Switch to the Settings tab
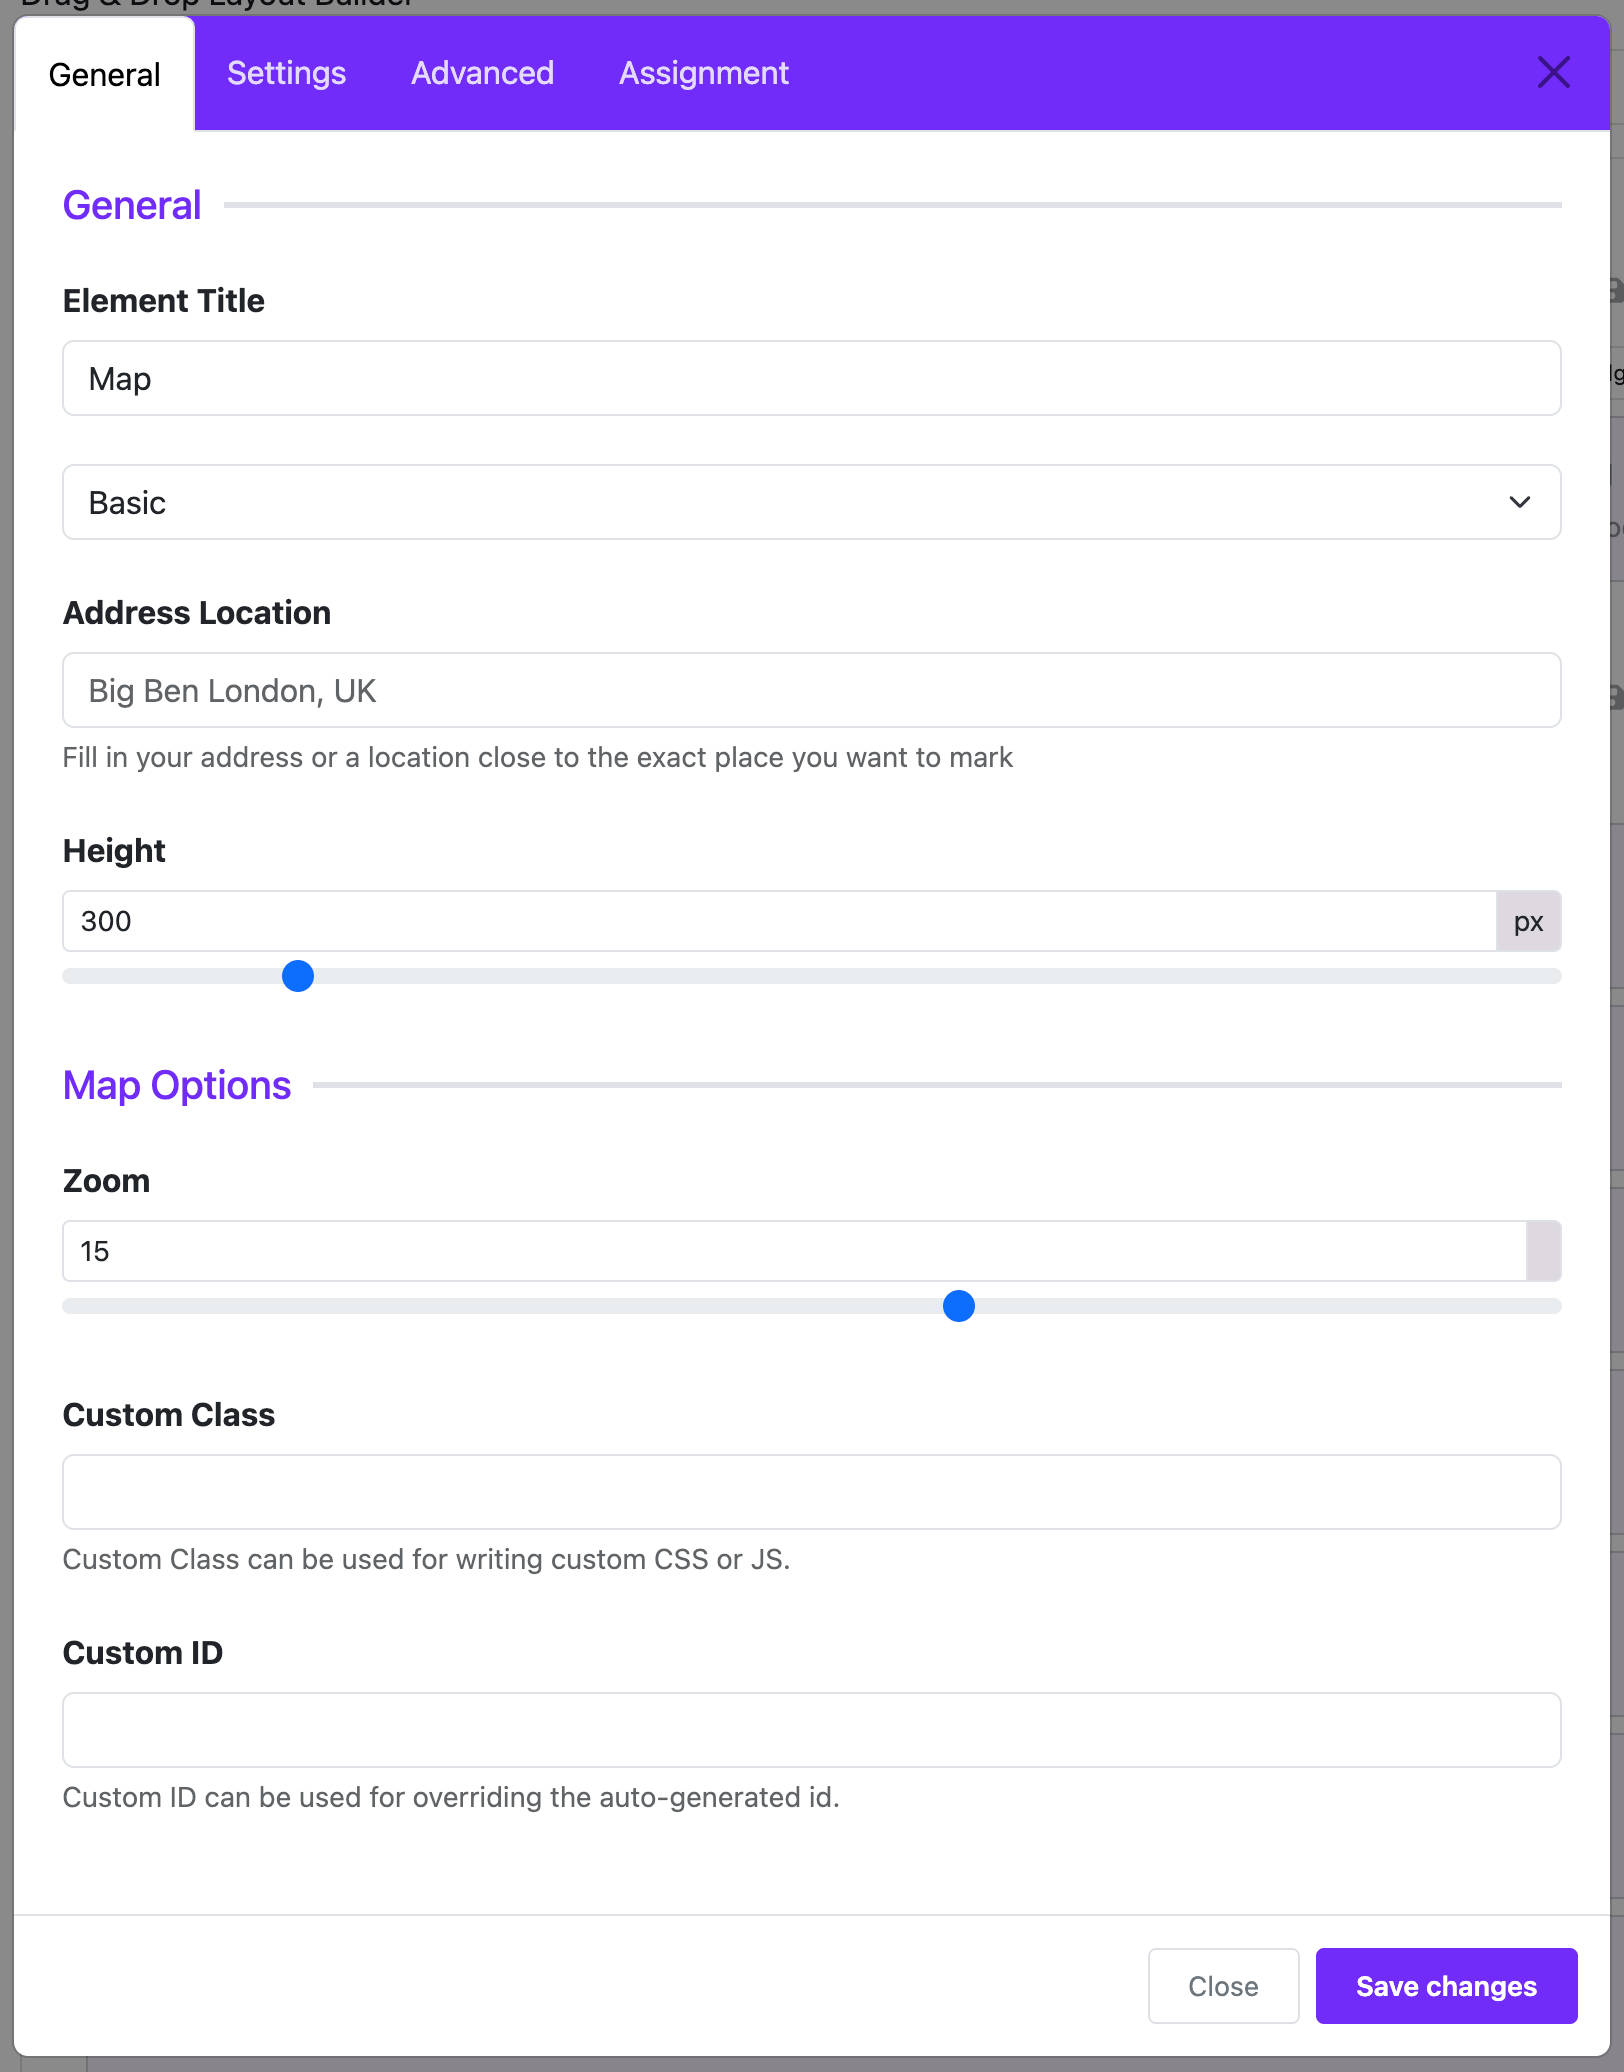 point(286,73)
